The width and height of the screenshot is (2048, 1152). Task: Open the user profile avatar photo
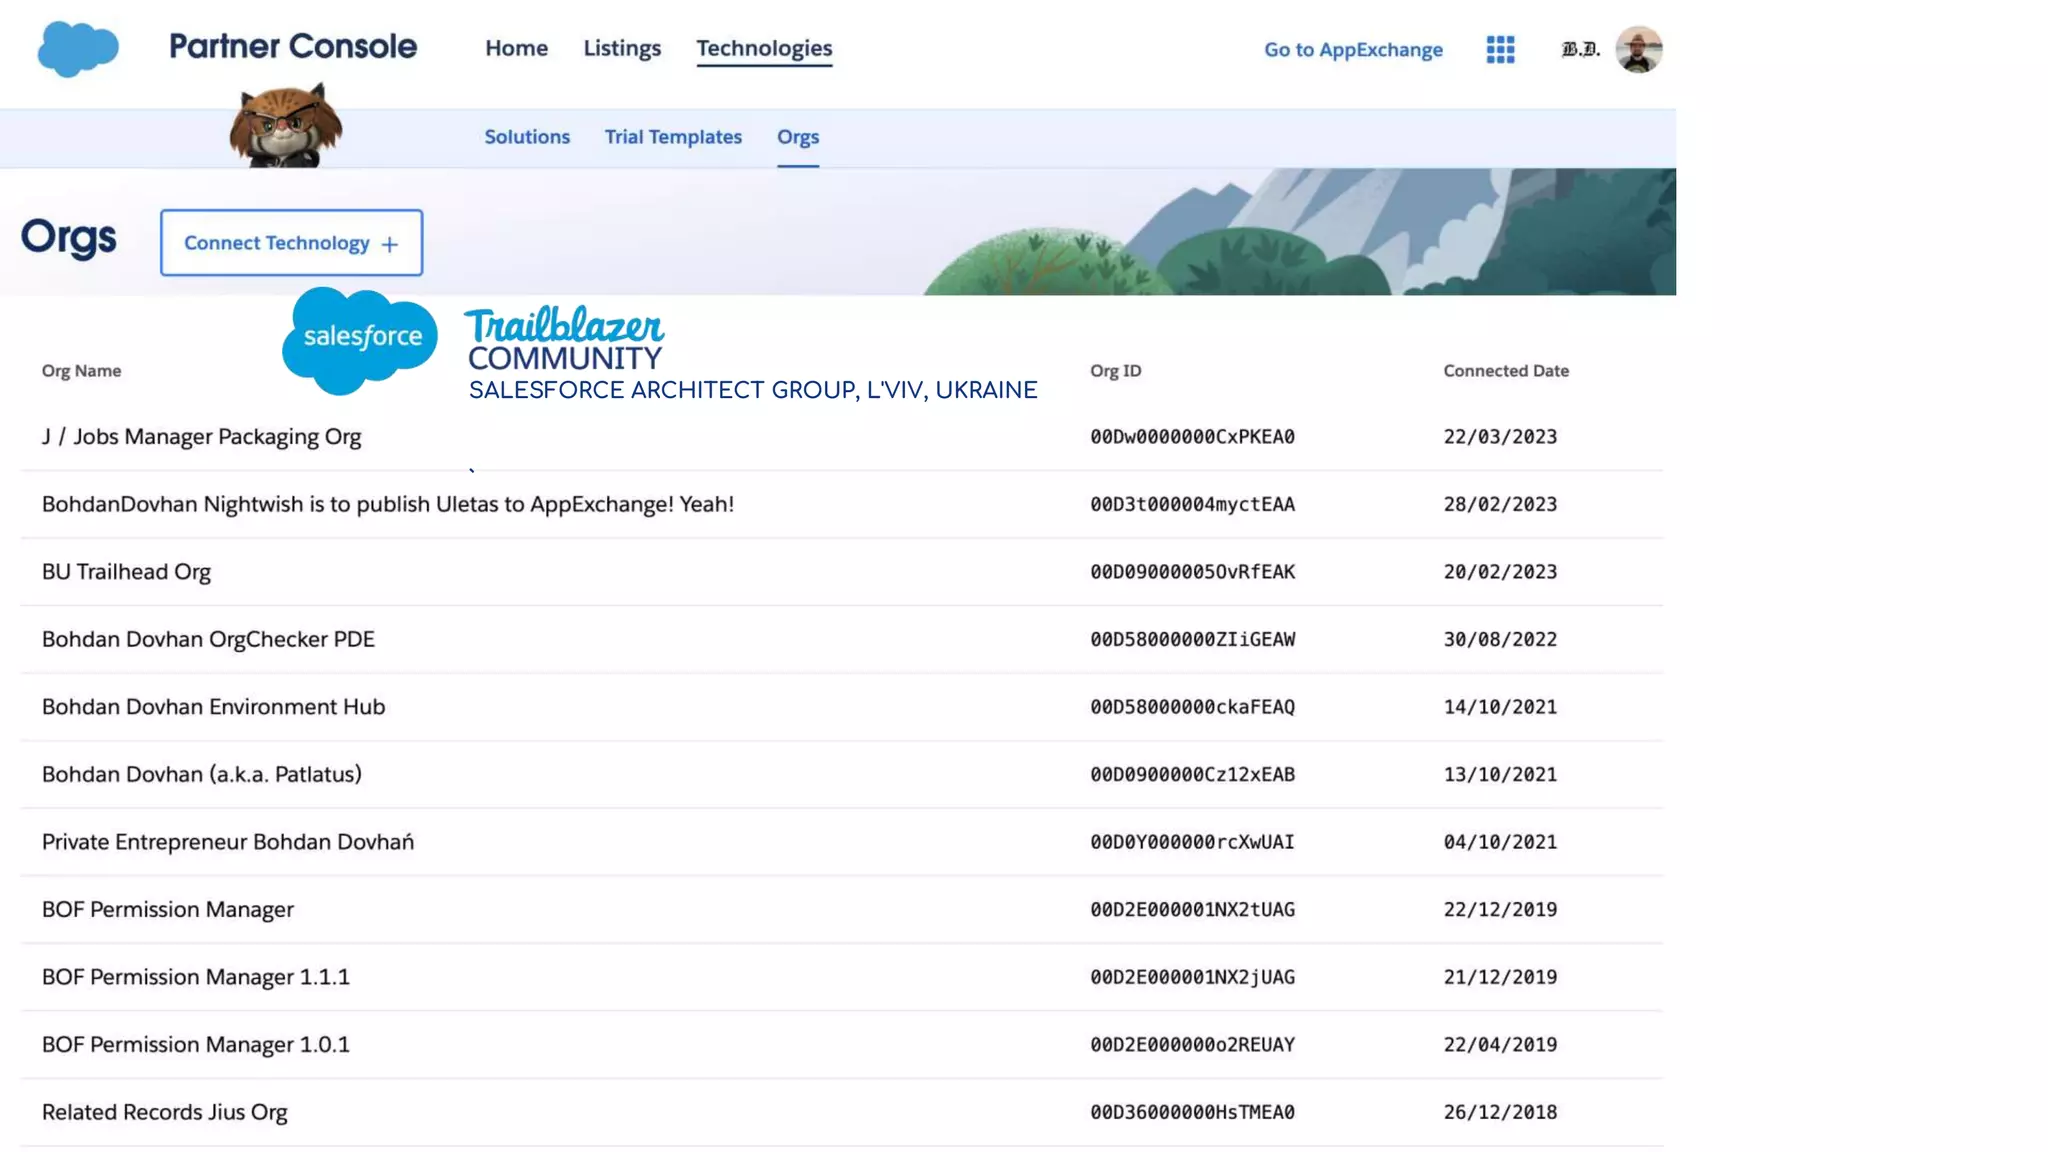[x=1638, y=49]
